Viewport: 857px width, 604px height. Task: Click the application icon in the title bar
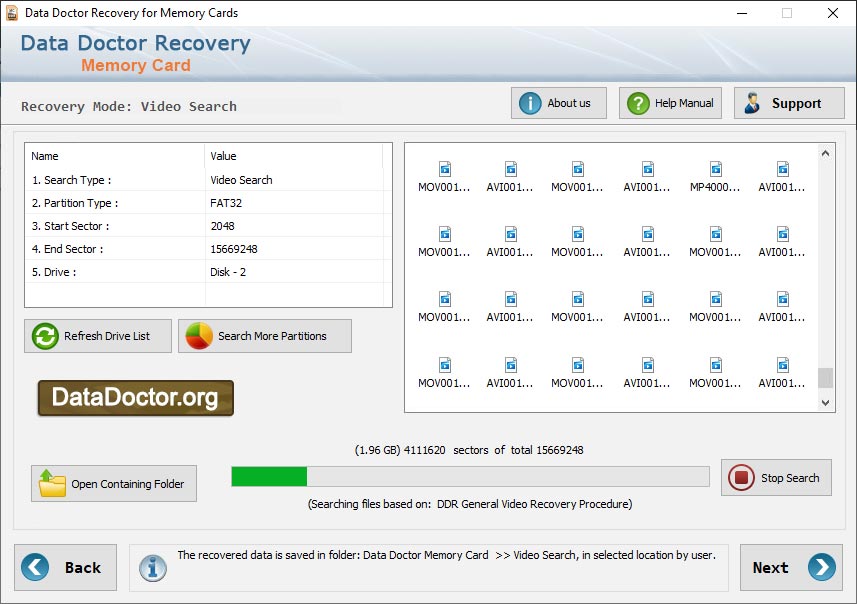click(x=14, y=13)
